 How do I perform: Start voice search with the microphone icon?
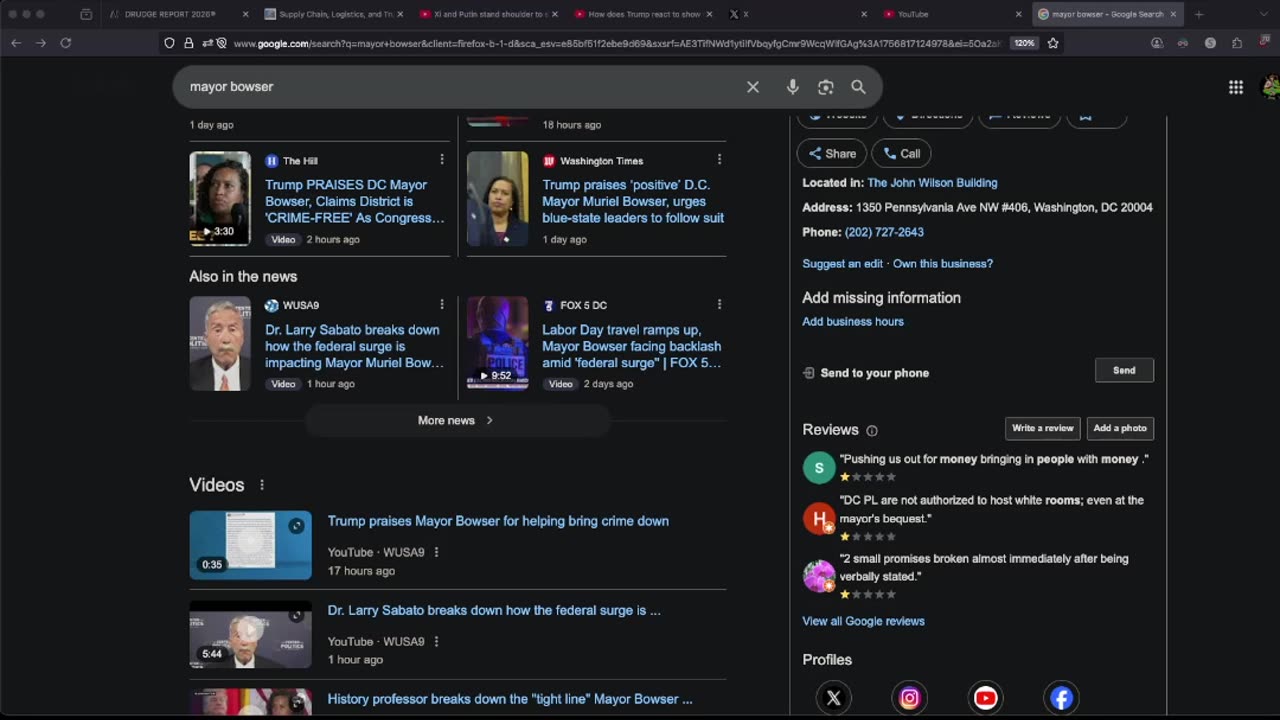[x=792, y=87]
